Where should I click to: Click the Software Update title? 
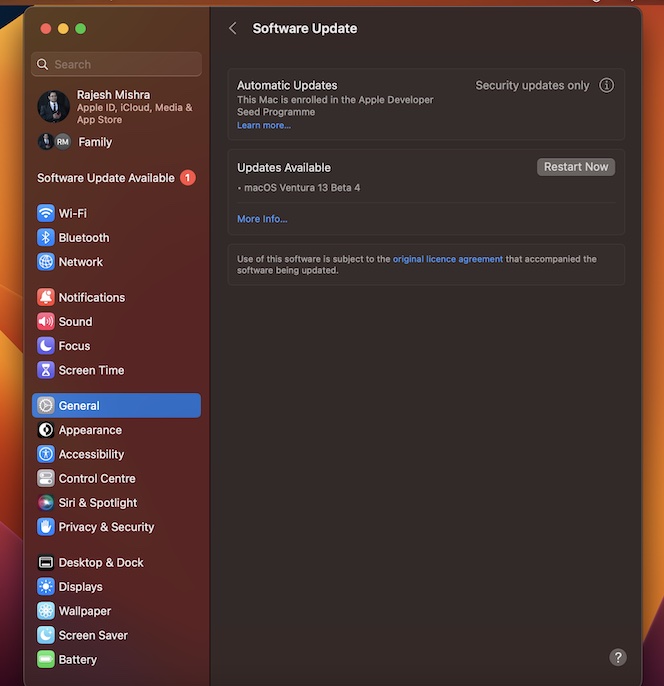point(304,28)
